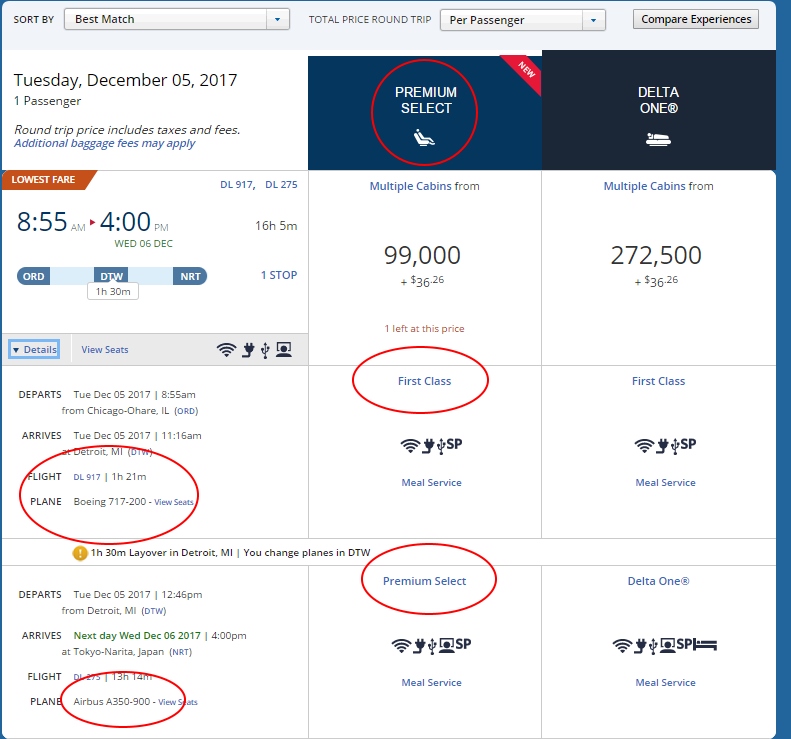Click the power outlet icon in amenities row
This screenshot has height=739, width=791.
click(247, 350)
